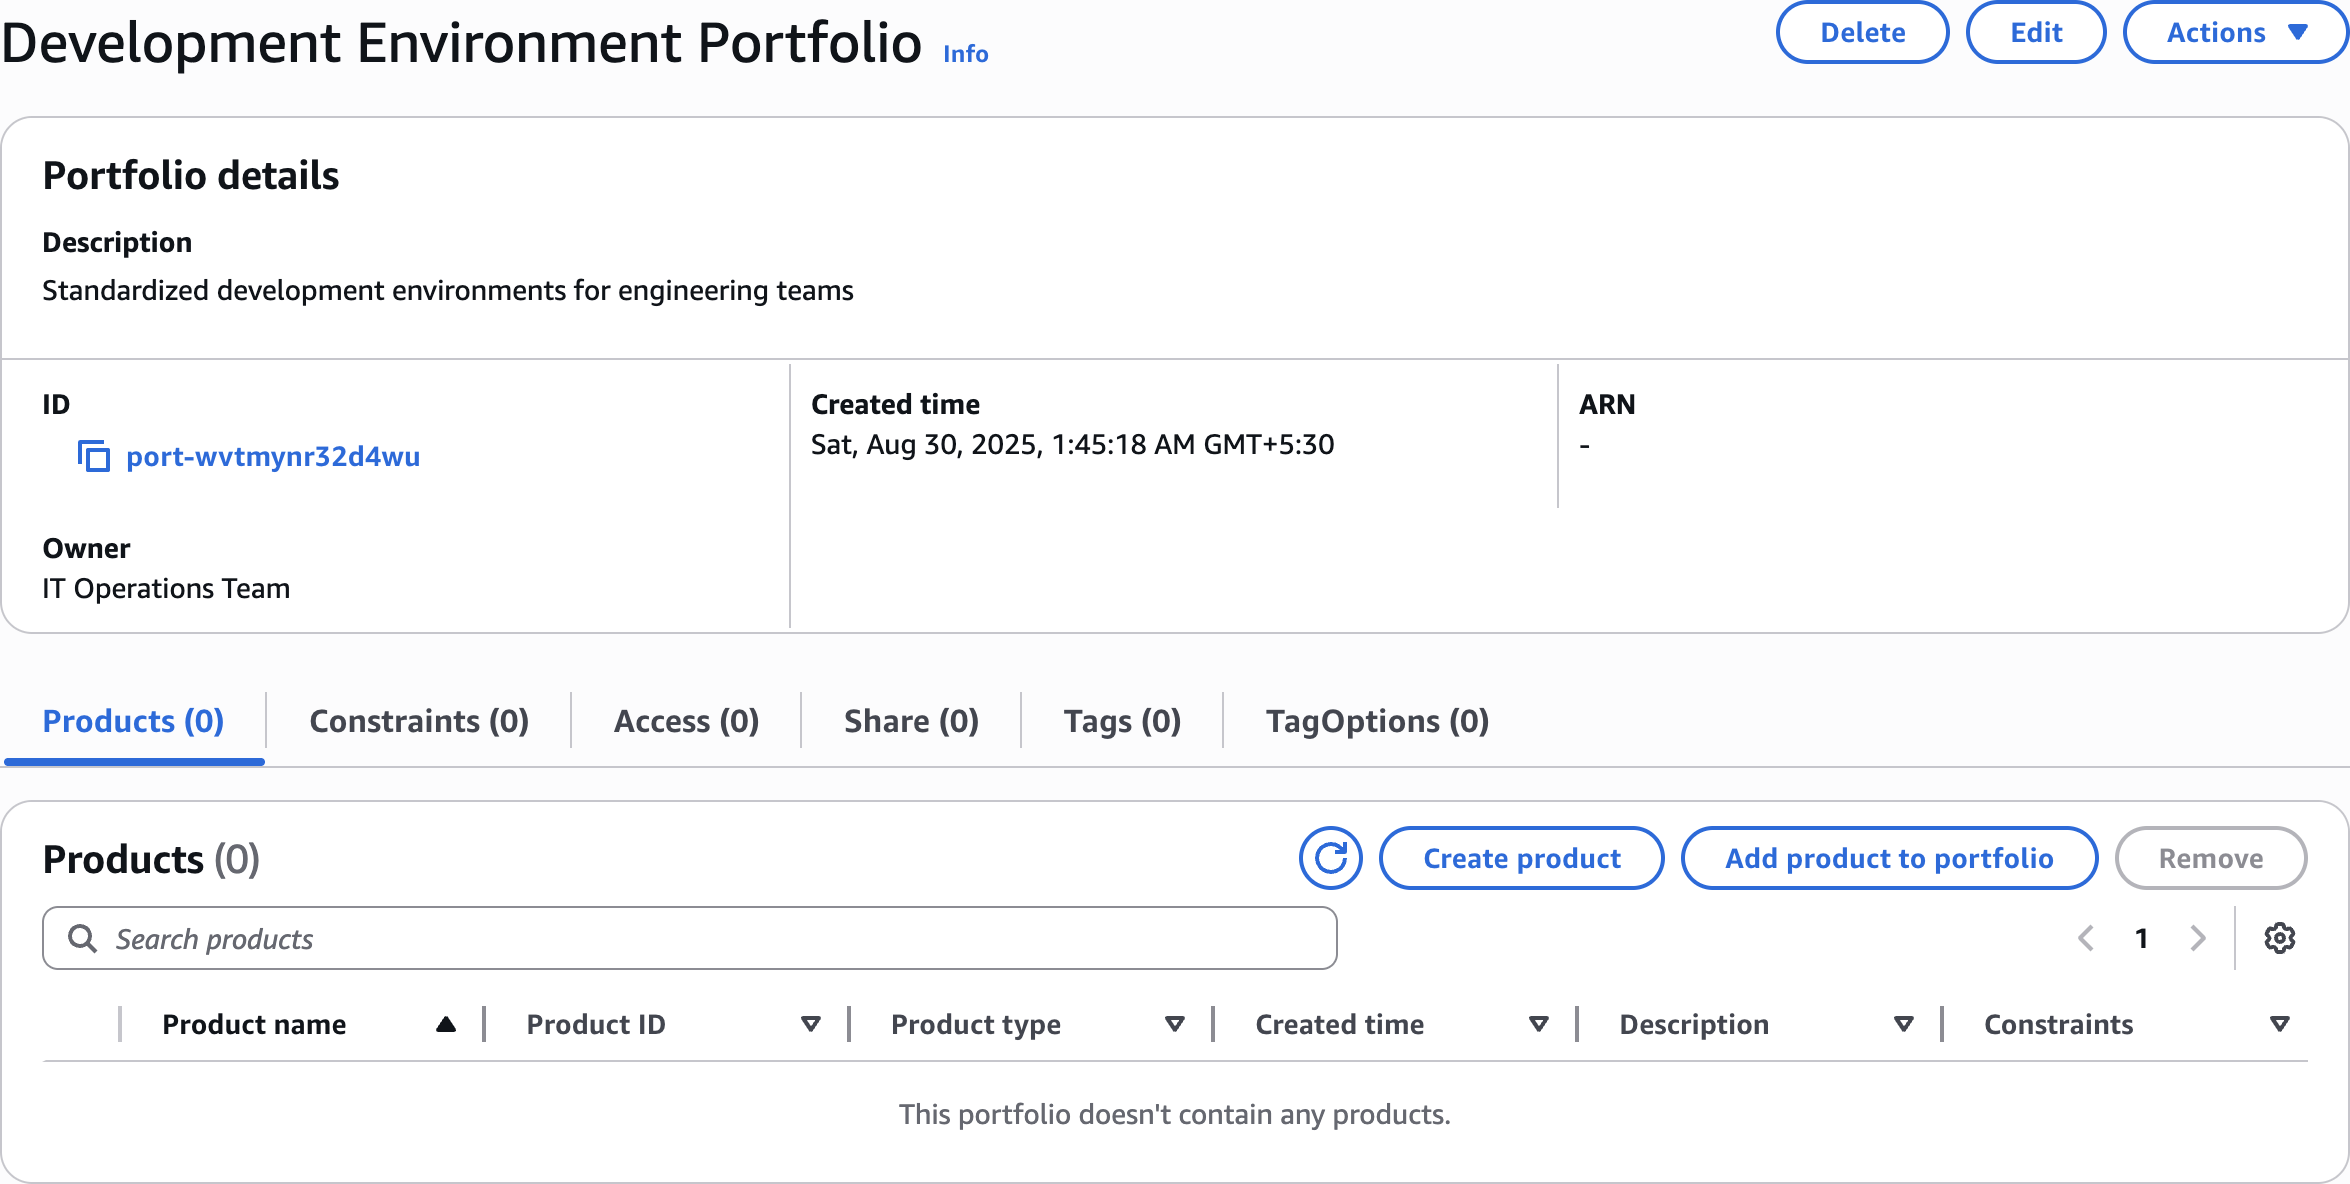Open the Actions dropdown menu

pos(2236,33)
